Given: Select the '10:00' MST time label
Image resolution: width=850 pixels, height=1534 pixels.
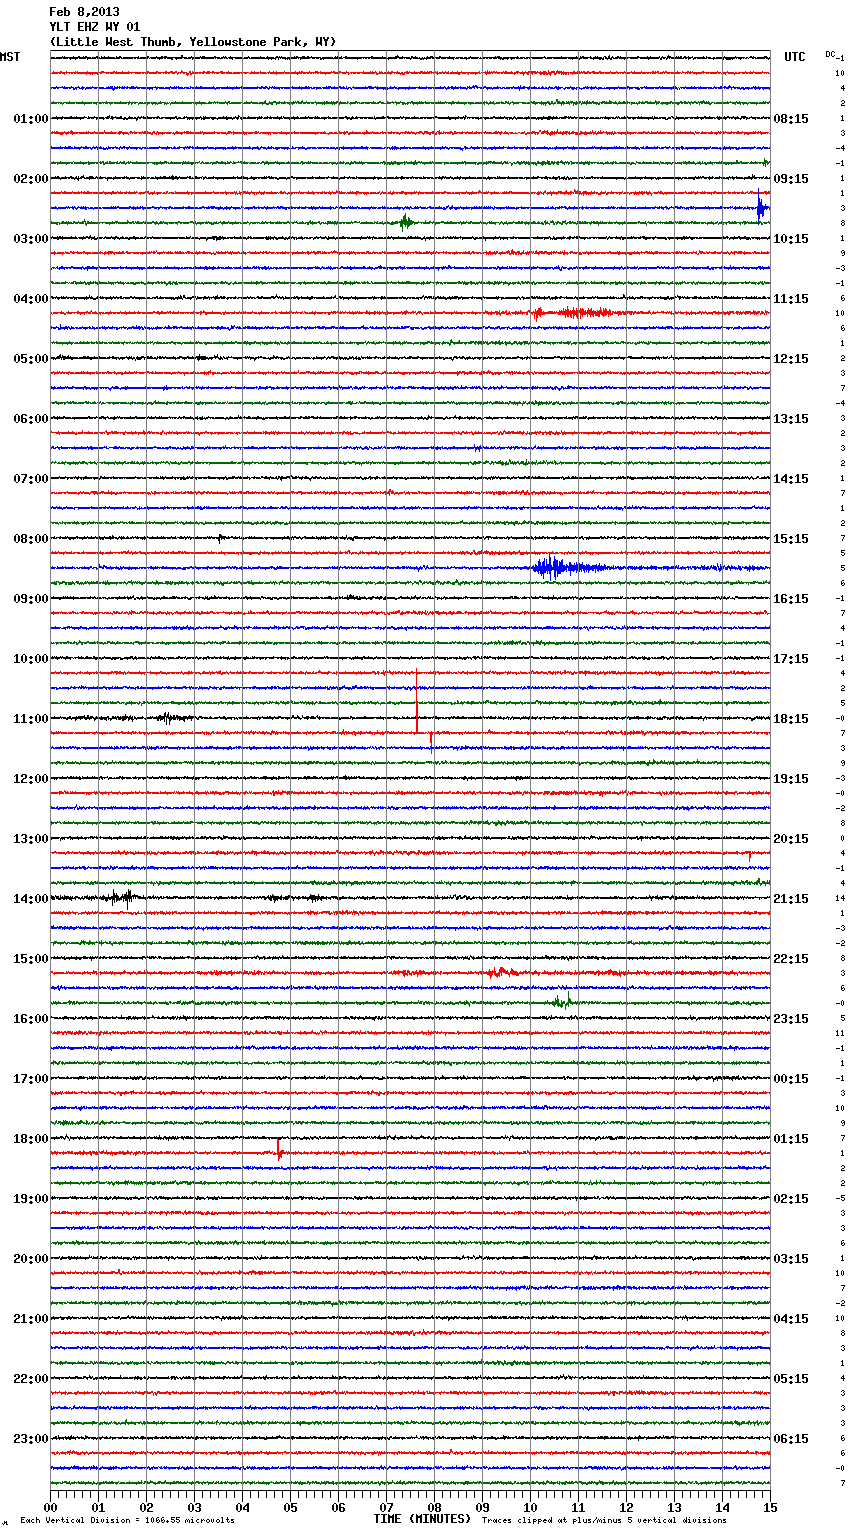Looking at the screenshot, I should (x=31, y=659).
